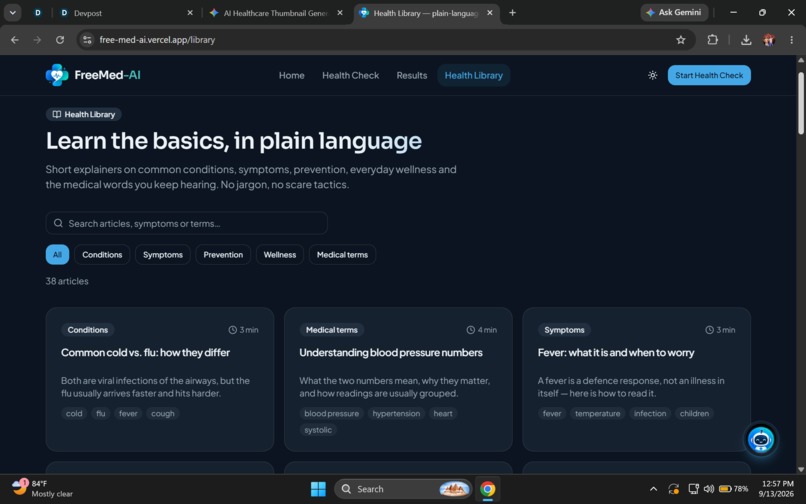Screen dimensions: 806x504
Task: Show hidden system tray icons chevron
Action: (x=653, y=489)
